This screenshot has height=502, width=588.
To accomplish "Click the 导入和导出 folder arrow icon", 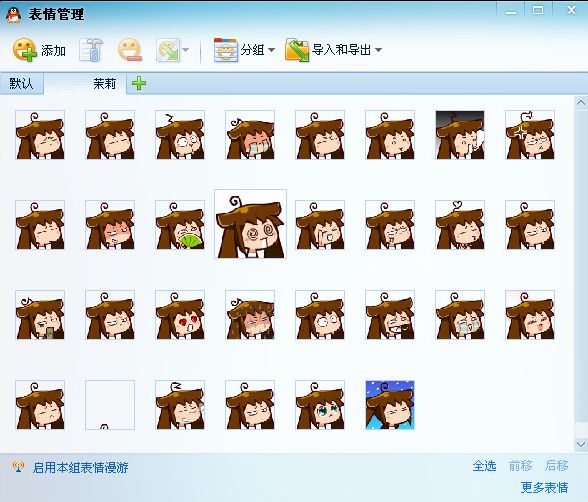I will tap(297, 50).
